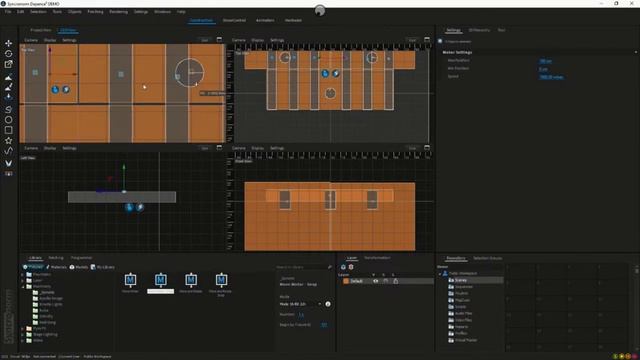
Task: Click the My Library button
Action: (x=102, y=267)
